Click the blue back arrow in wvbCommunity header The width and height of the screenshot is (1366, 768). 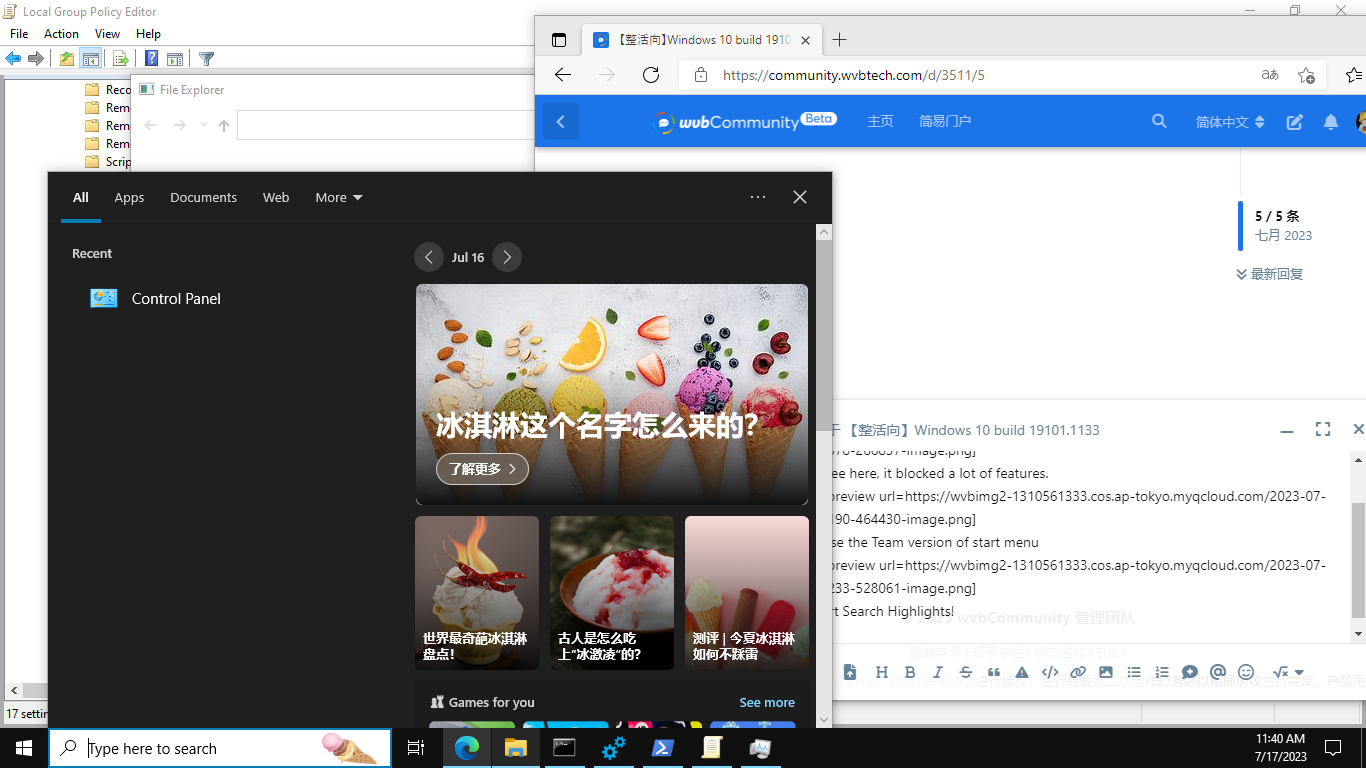(x=561, y=122)
